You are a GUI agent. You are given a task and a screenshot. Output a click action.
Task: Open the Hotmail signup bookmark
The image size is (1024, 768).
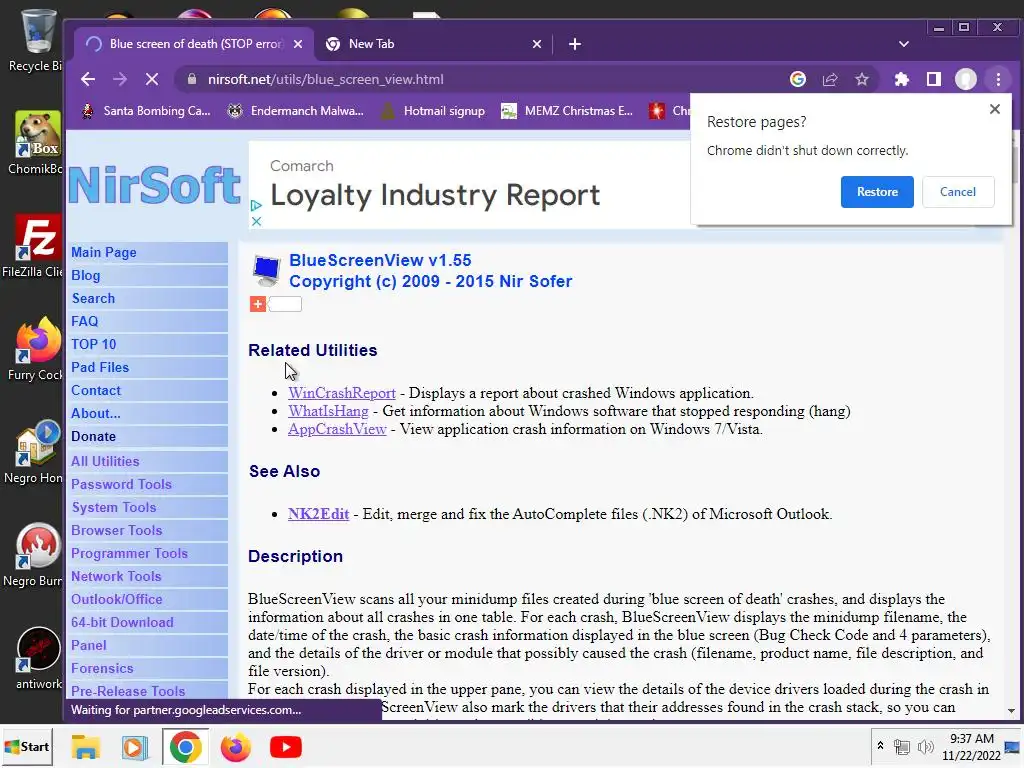[x=434, y=111]
